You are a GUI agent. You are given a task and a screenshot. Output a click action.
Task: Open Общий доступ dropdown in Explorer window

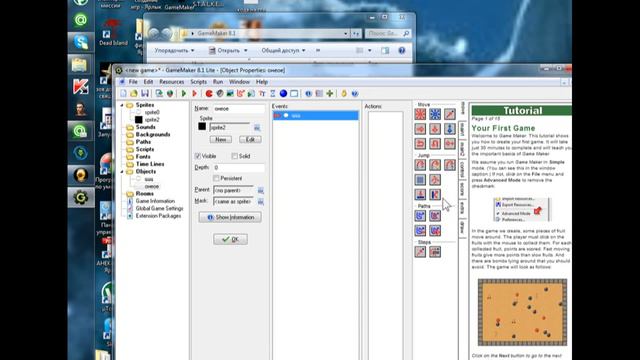(283, 51)
